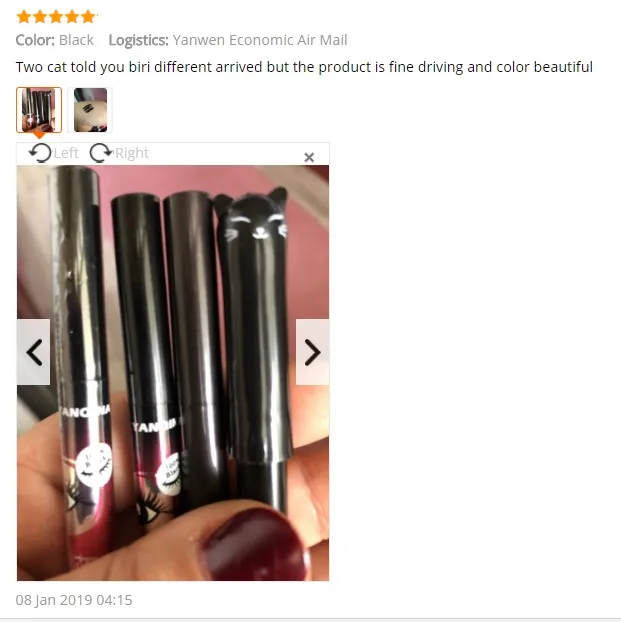
Task: Click the "Right" rotation label
Action: point(132,153)
